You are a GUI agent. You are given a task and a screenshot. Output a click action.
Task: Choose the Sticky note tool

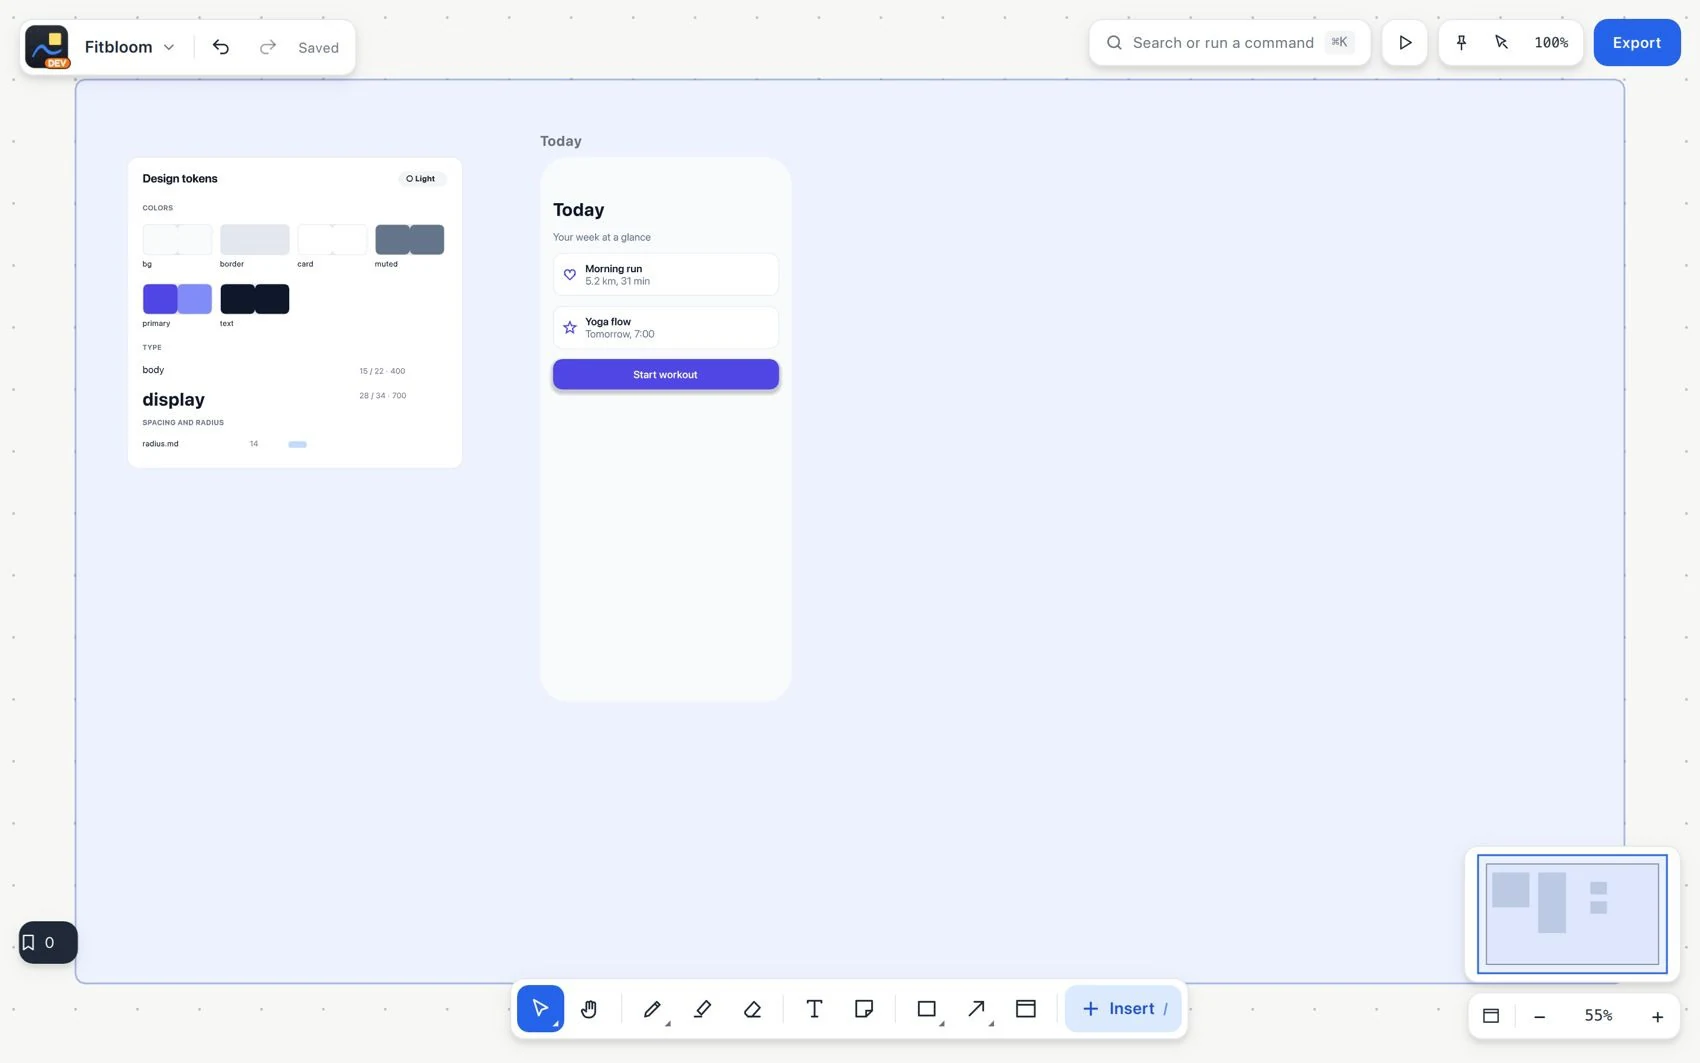(864, 1009)
